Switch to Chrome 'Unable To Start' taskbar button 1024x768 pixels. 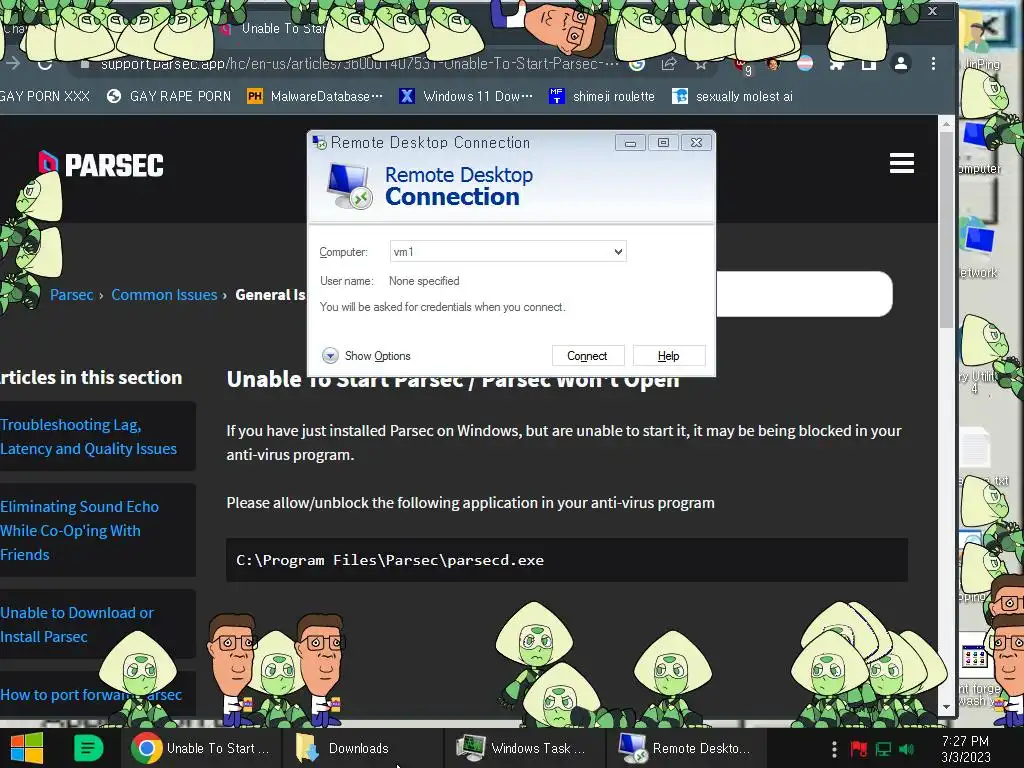pyautogui.click(x=201, y=748)
